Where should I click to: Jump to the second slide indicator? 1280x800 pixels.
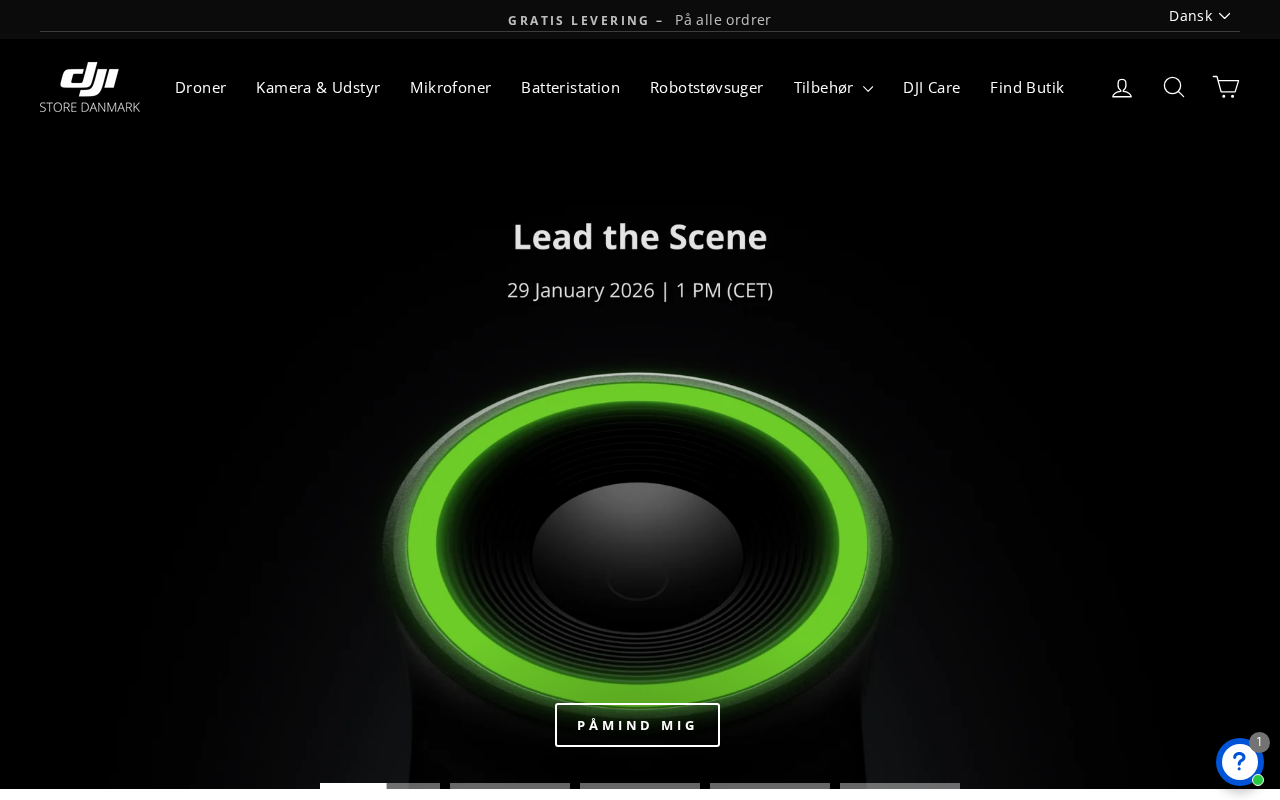(510, 787)
